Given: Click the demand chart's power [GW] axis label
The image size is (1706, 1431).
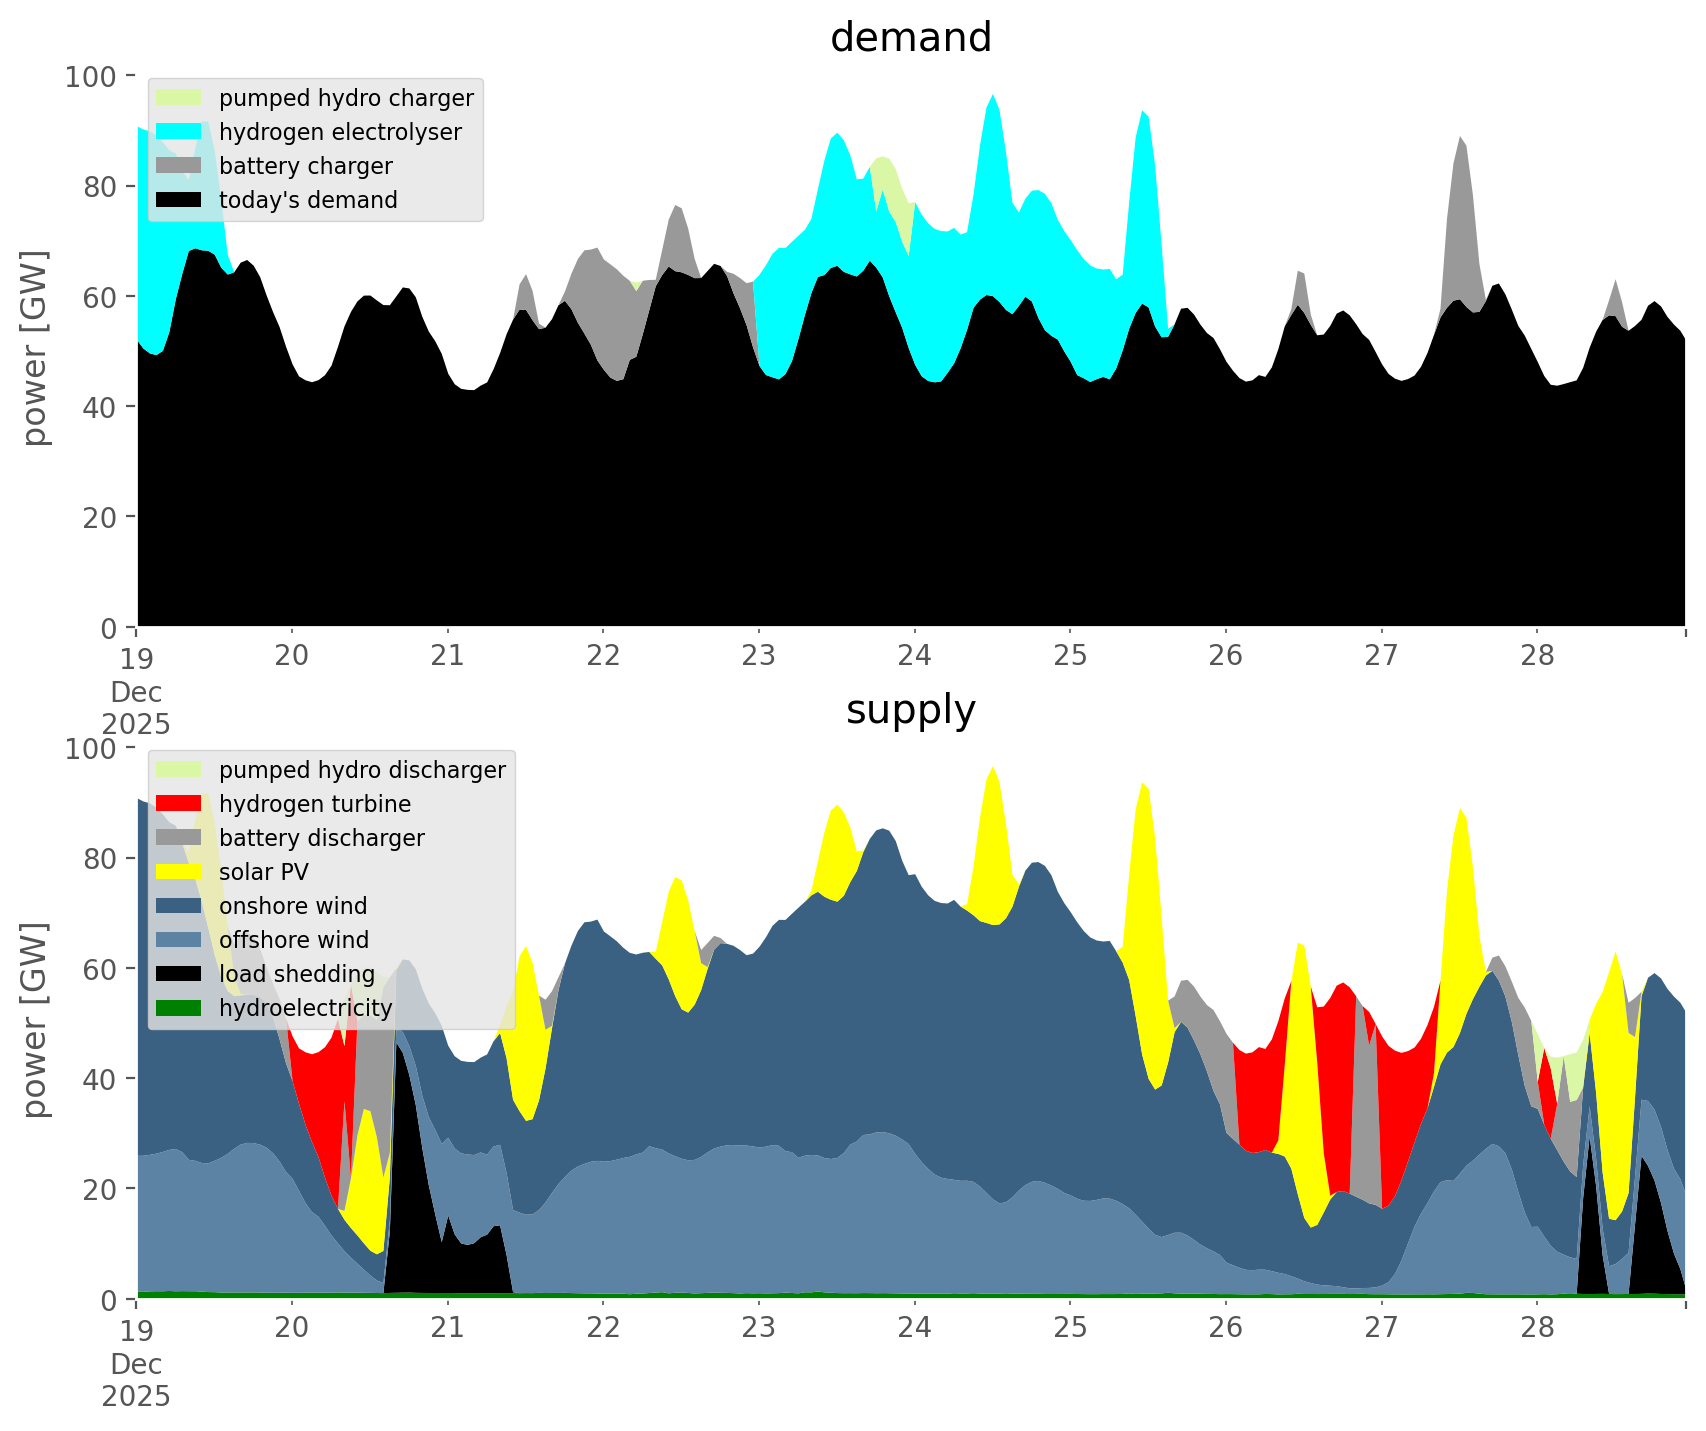Looking at the screenshot, I should [34, 349].
